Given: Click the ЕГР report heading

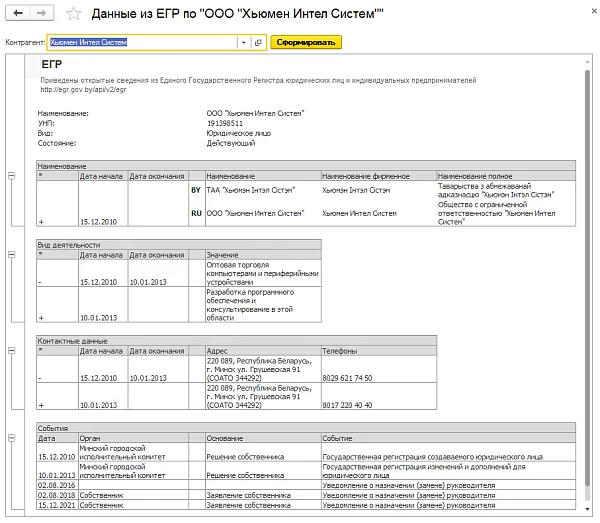Looking at the screenshot, I should tap(52, 64).
